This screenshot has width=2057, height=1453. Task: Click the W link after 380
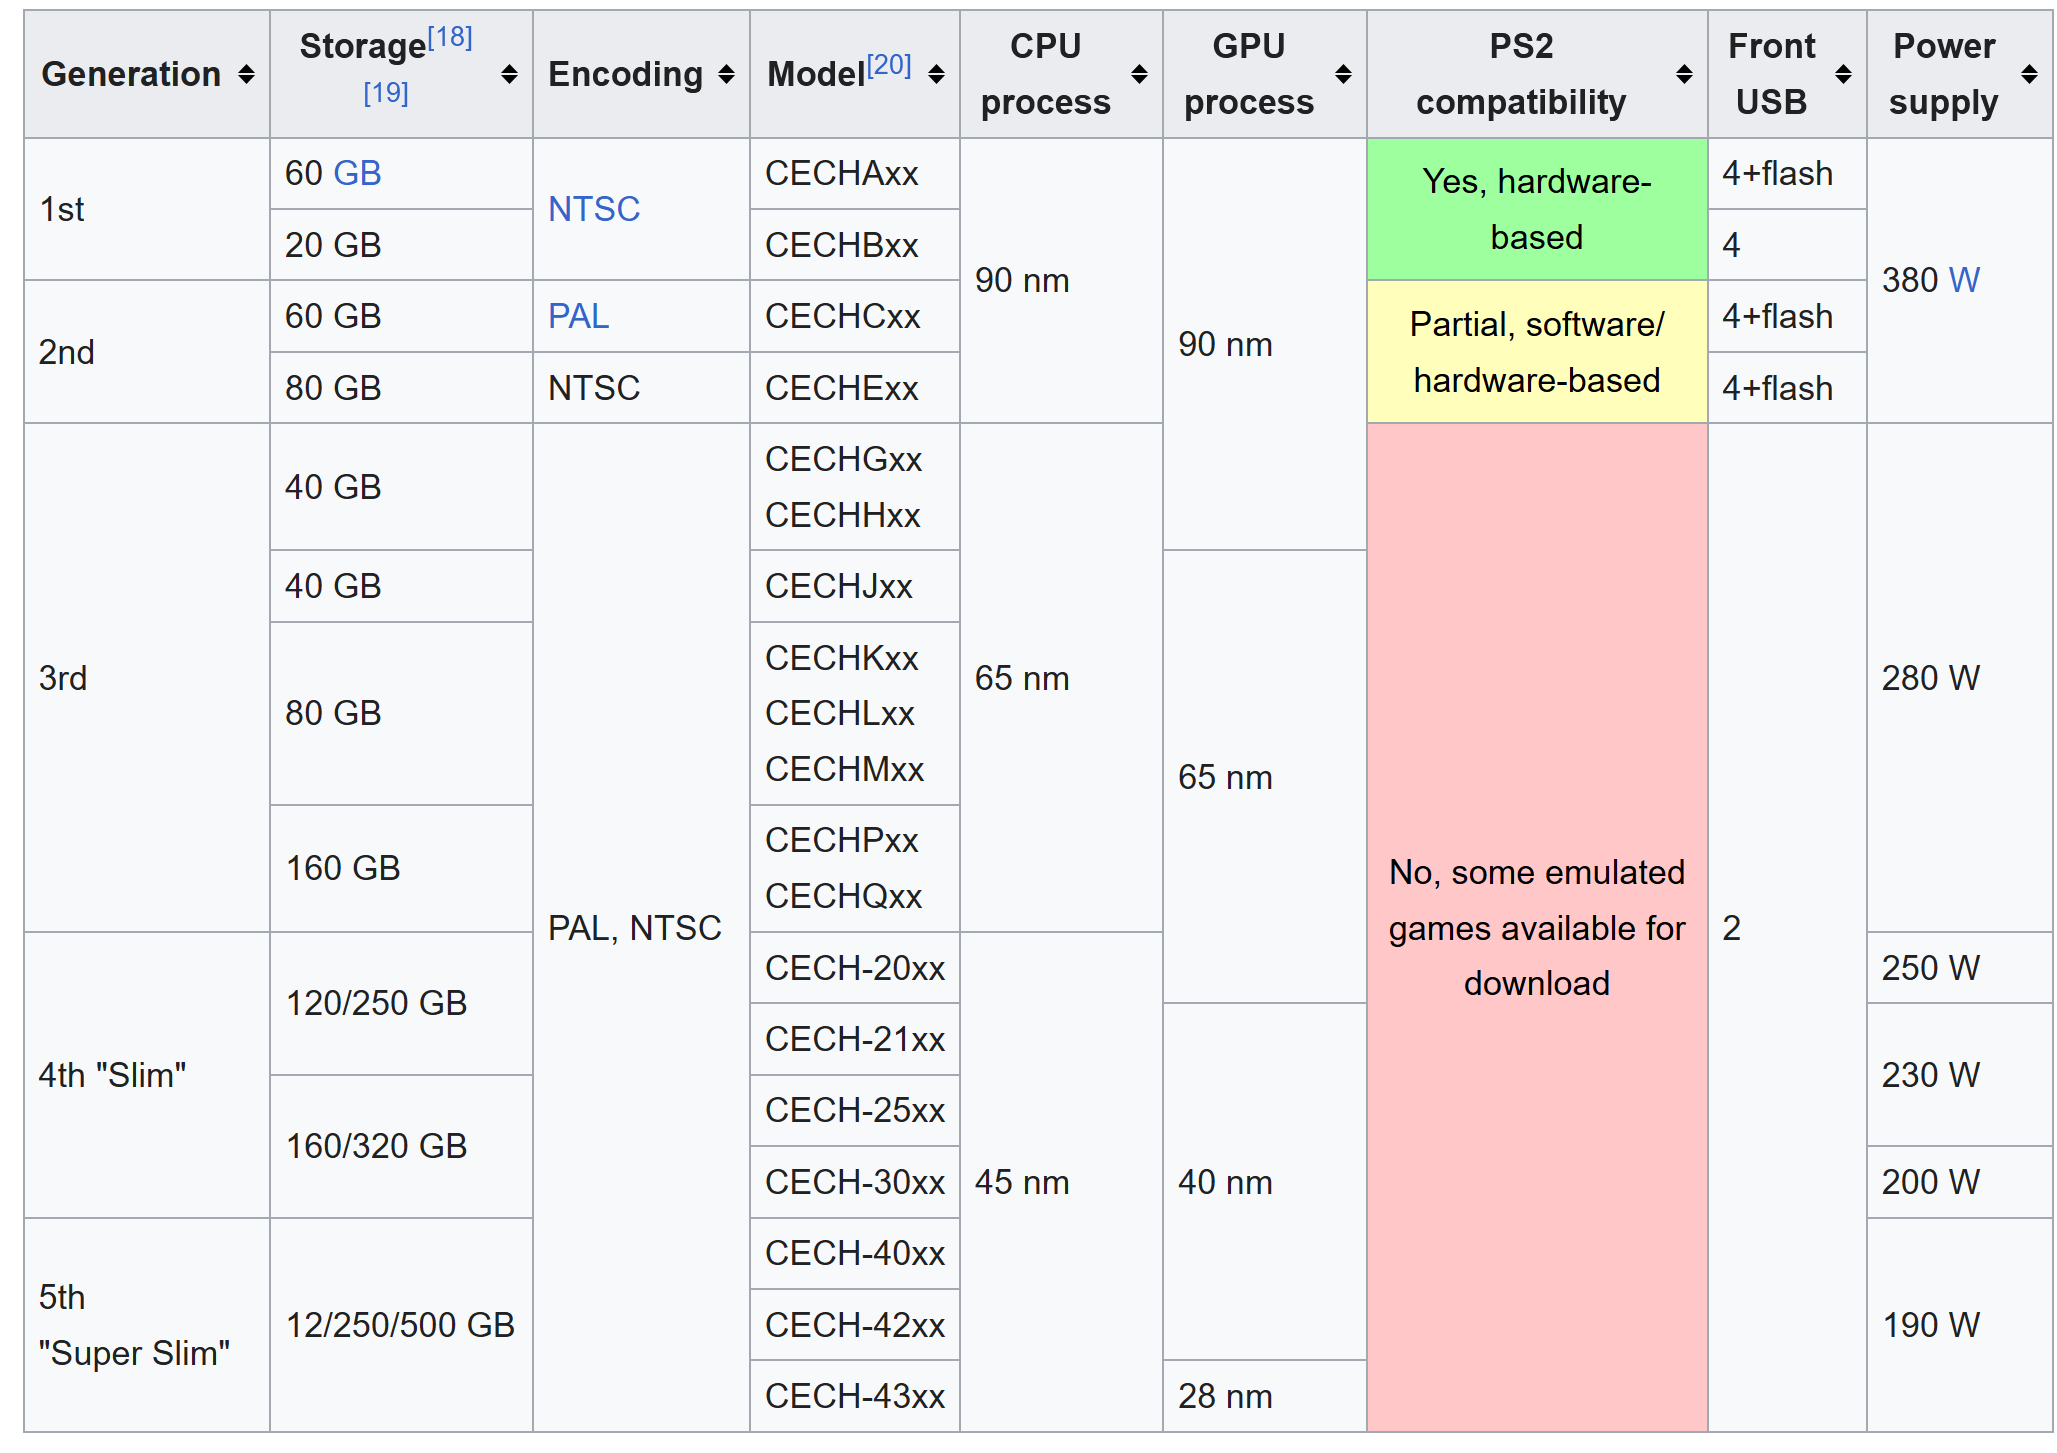pos(1963,280)
